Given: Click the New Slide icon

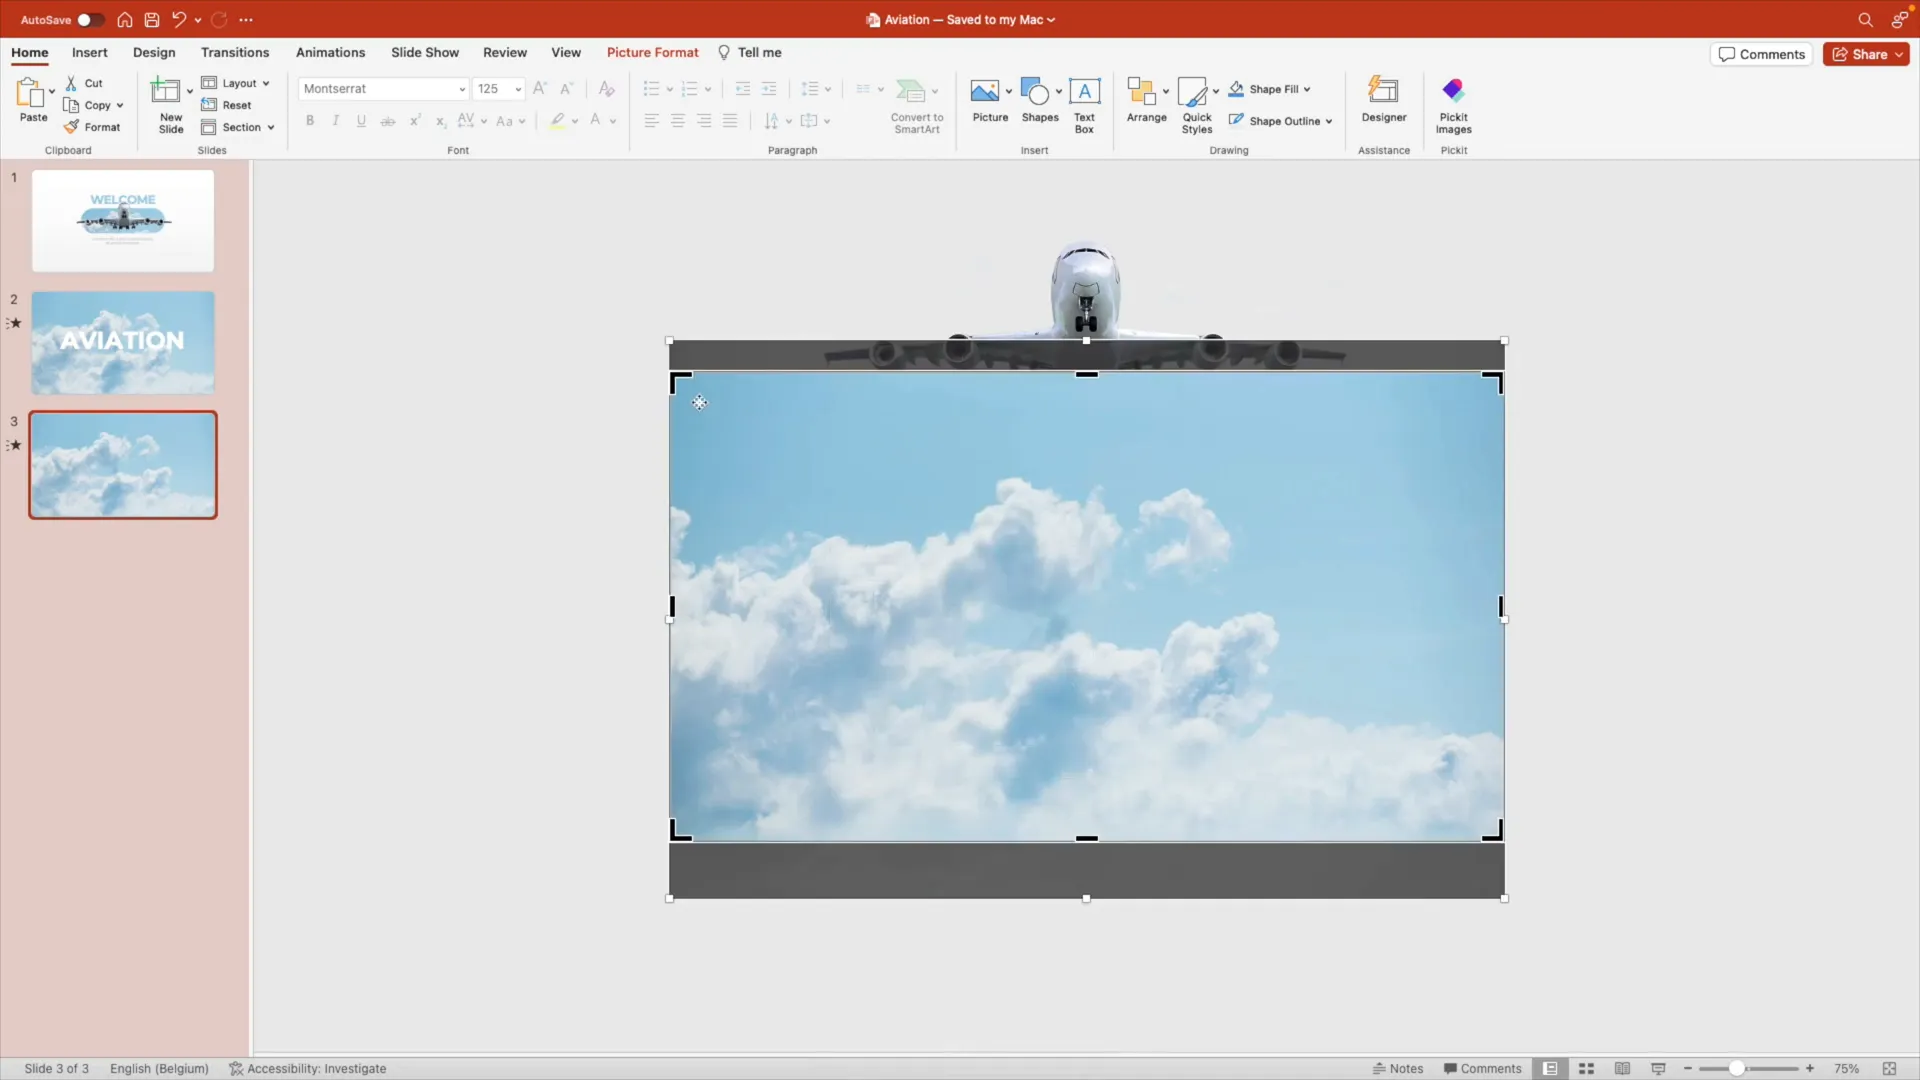Looking at the screenshot, I should tap(165, 91).
